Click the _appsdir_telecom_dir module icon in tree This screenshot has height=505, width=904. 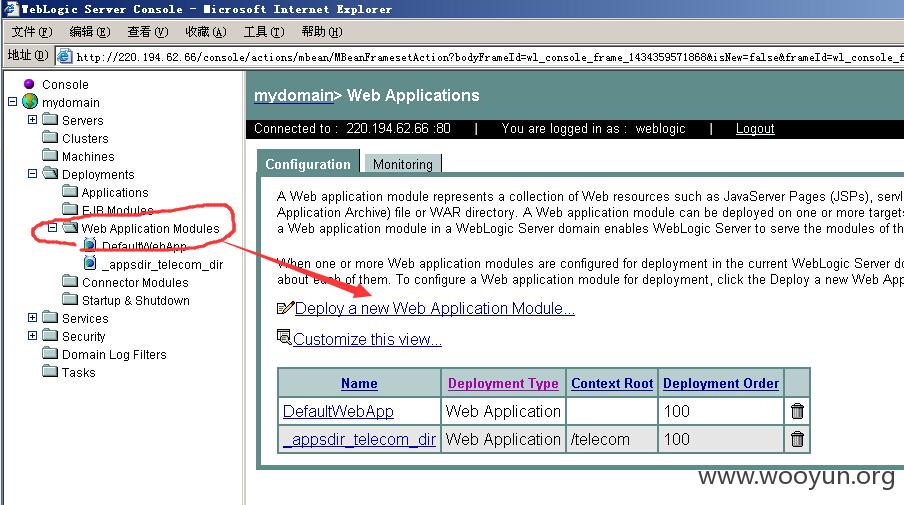[90, 263]
